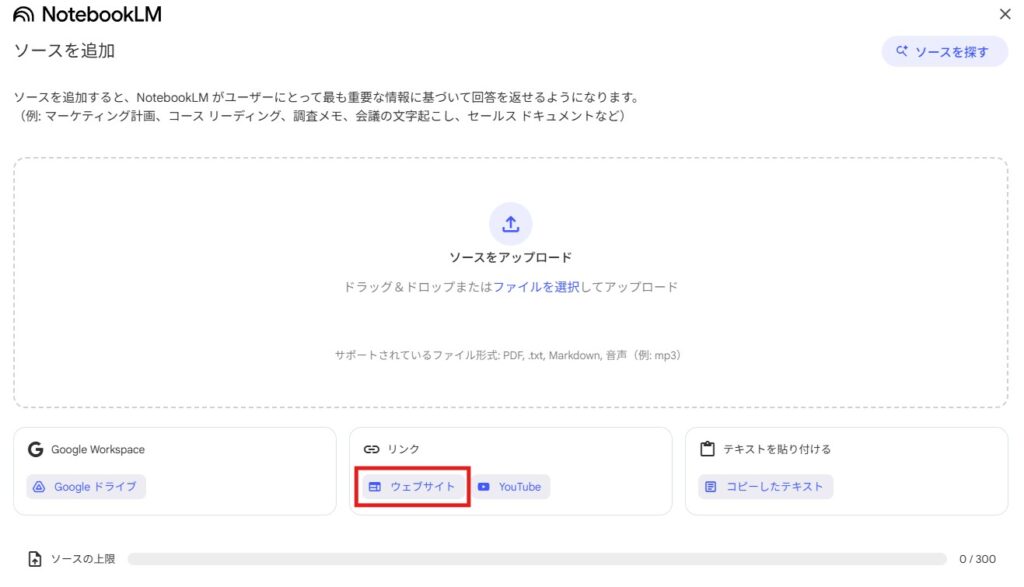Click the source limit progress bar
1024x587 pixels.
pos(536,560)
